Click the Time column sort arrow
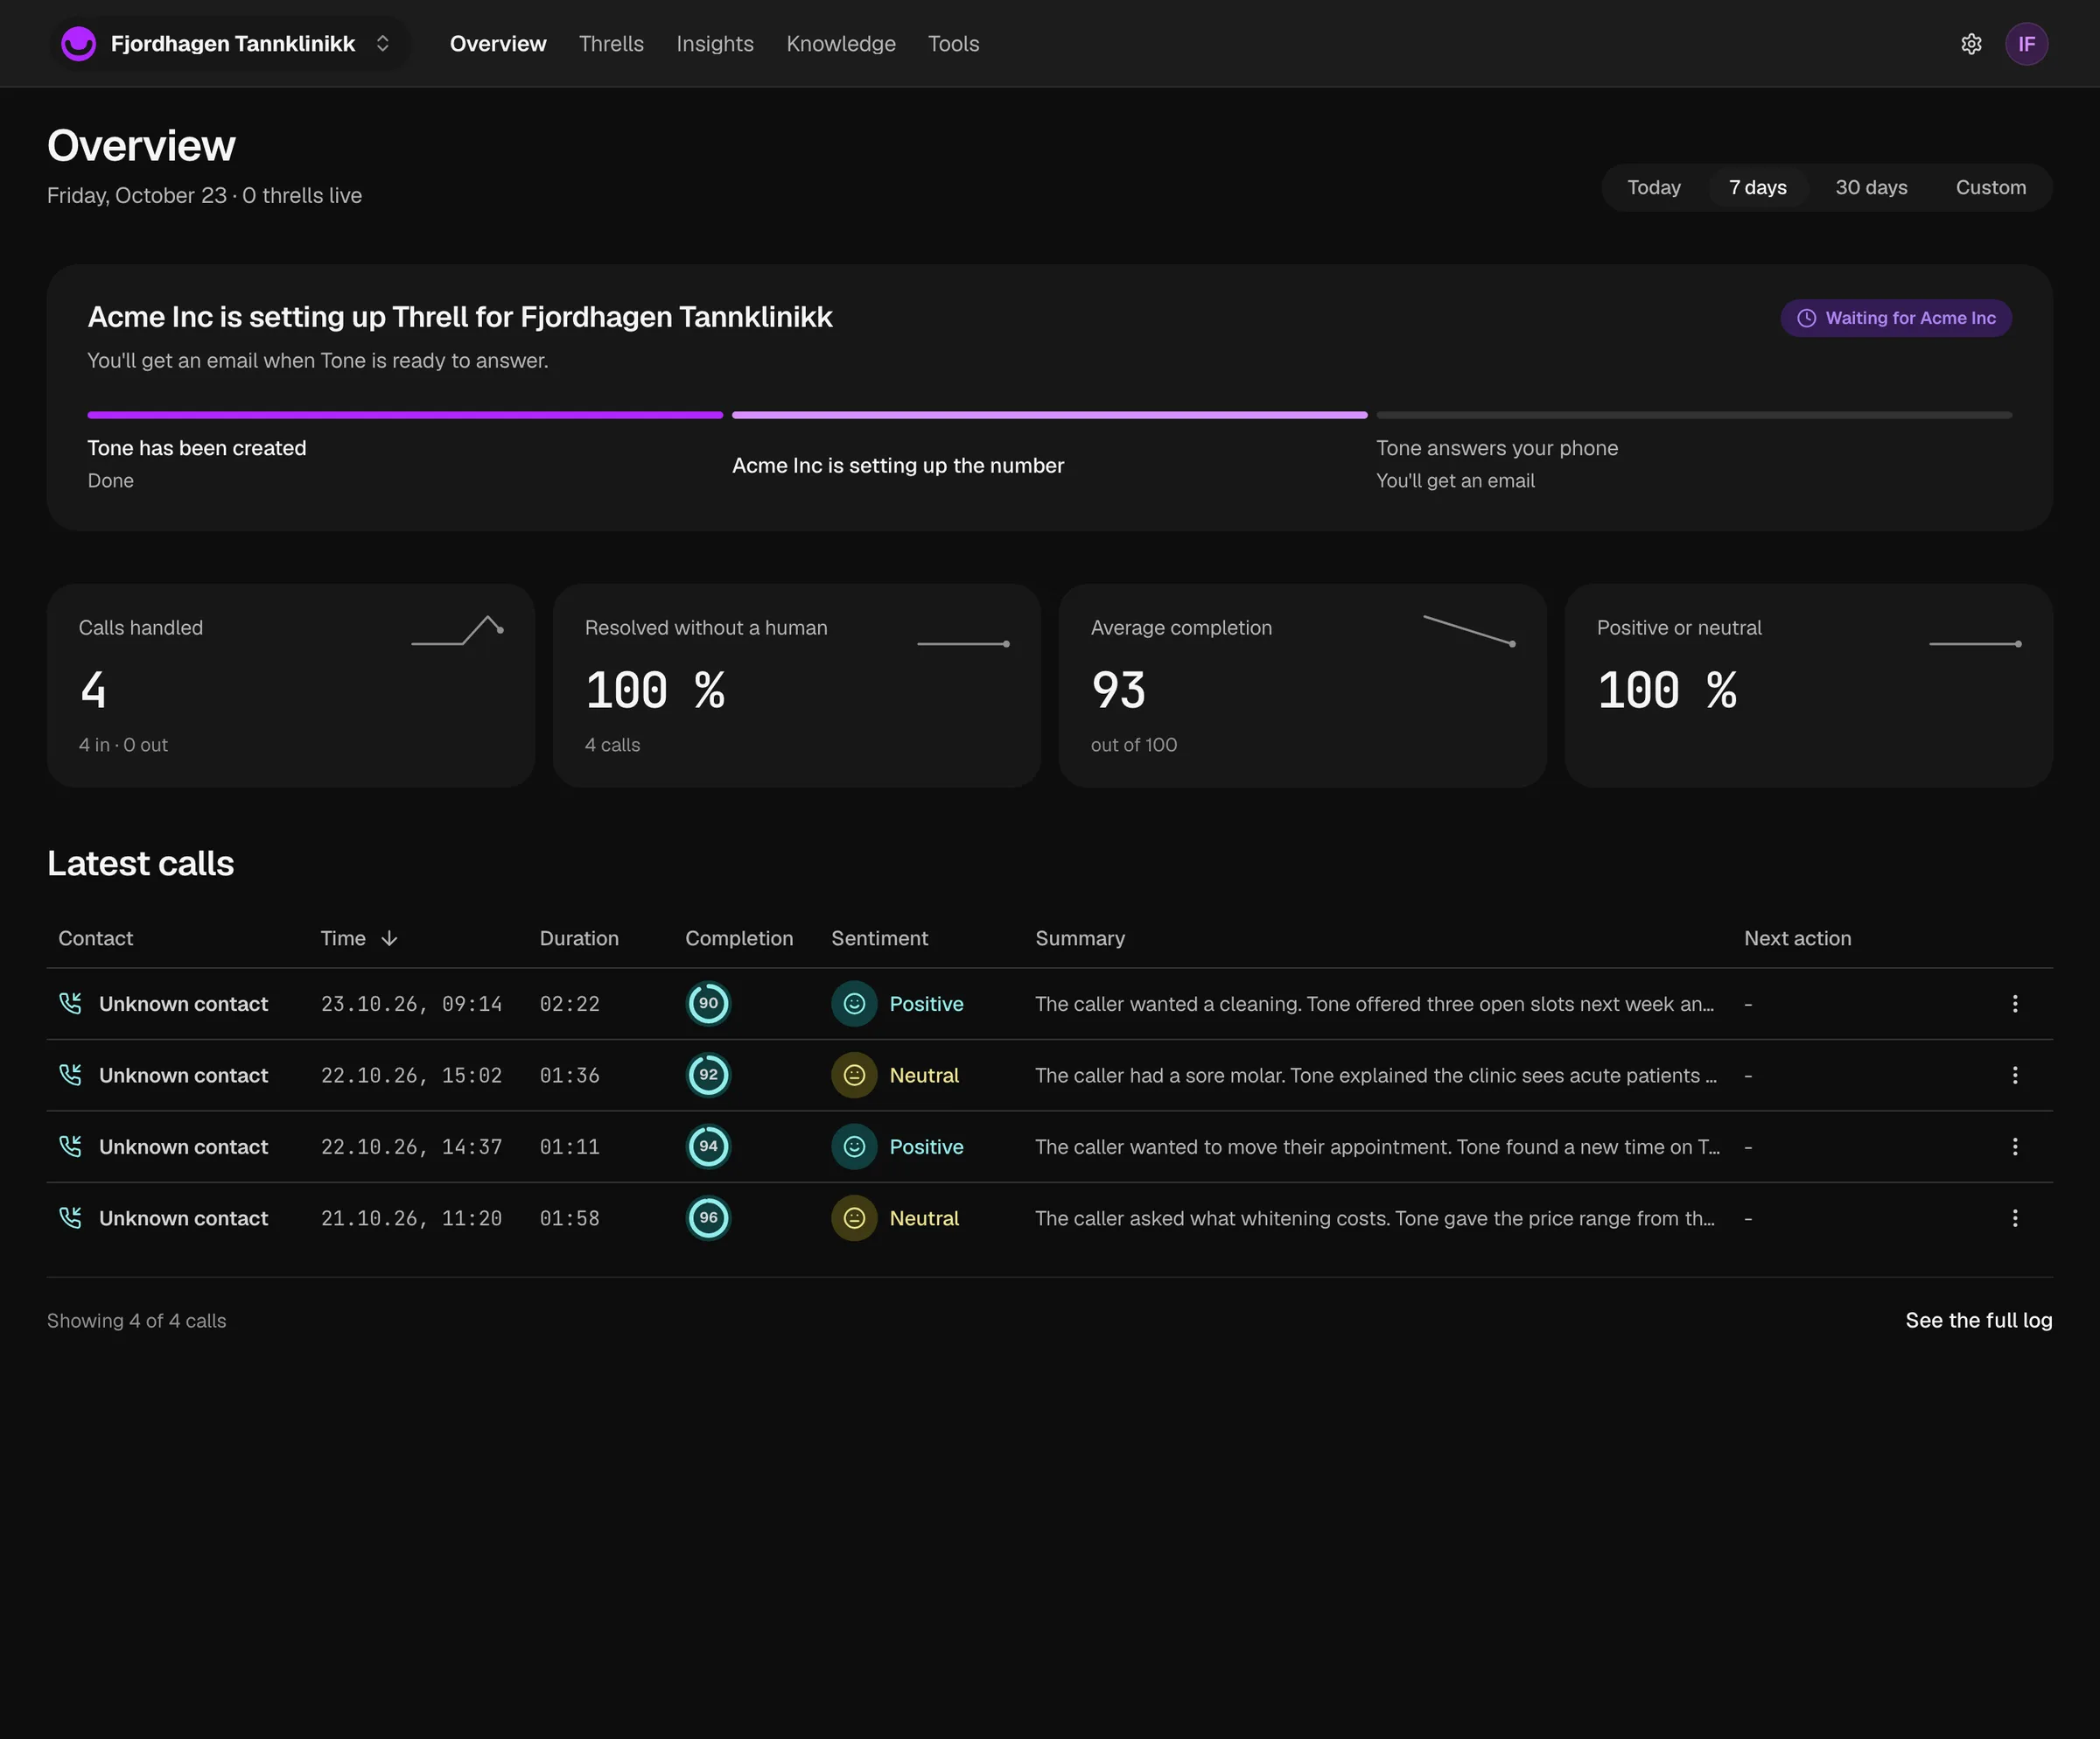This screenshot has width=2100, height=1739. point(389,938)
